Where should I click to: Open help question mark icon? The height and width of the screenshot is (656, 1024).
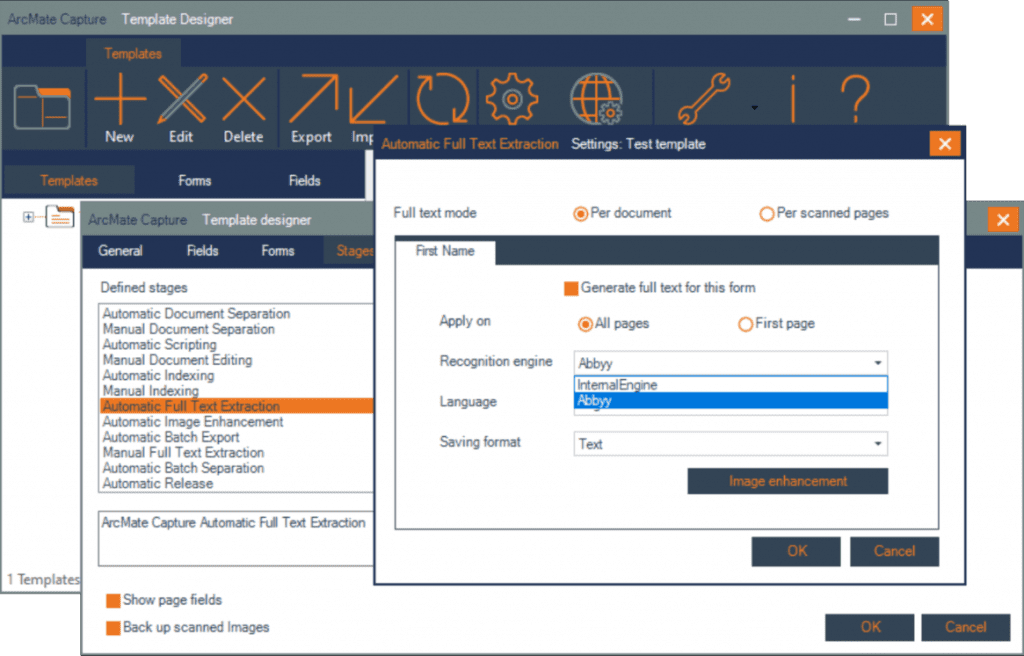[x=854, y=101]
